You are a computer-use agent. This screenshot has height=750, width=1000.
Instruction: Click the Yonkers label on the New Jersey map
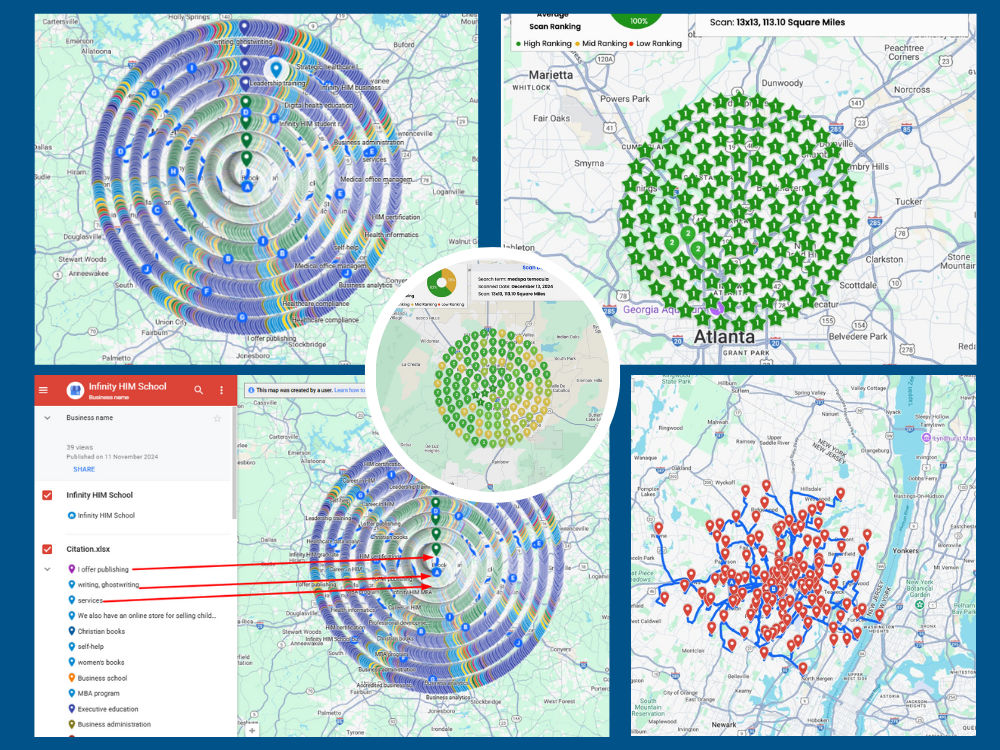pos(905,550)
